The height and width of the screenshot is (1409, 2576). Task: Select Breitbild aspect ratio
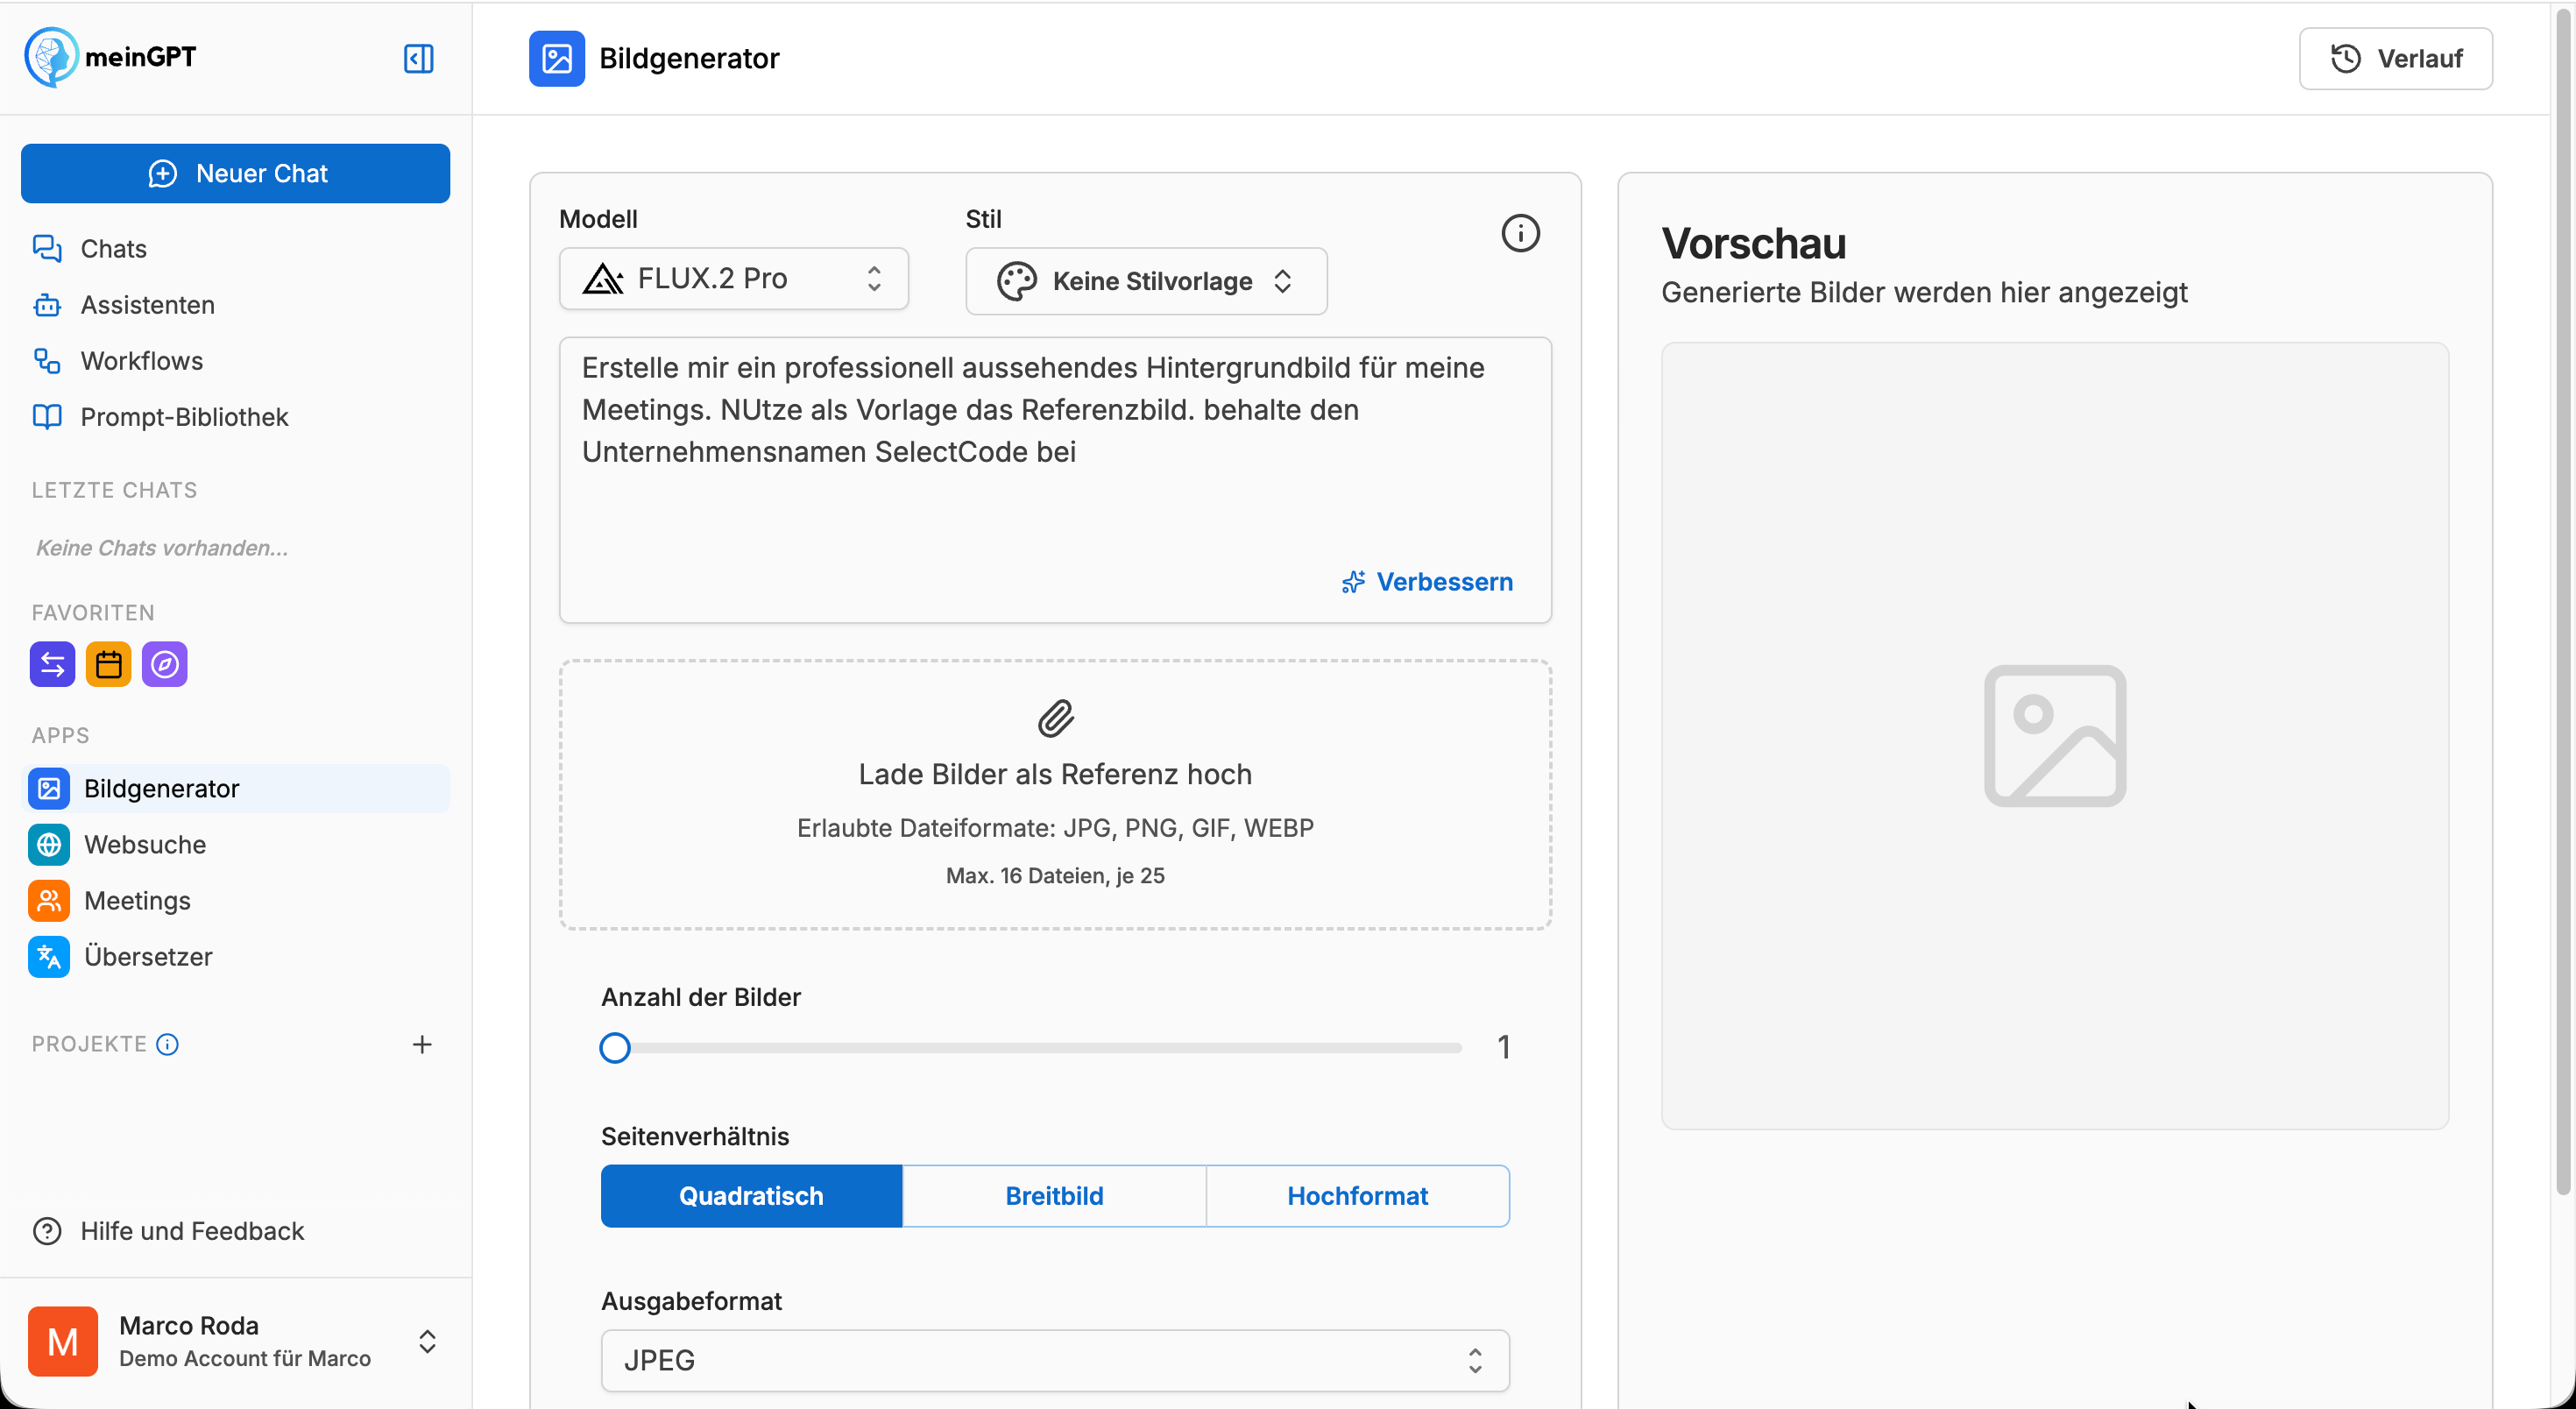(x=1054, y=1196)
